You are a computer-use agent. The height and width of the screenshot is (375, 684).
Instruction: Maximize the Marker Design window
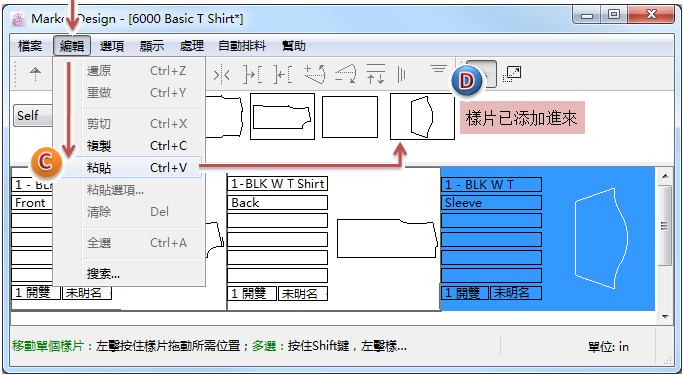coord(613,15)
